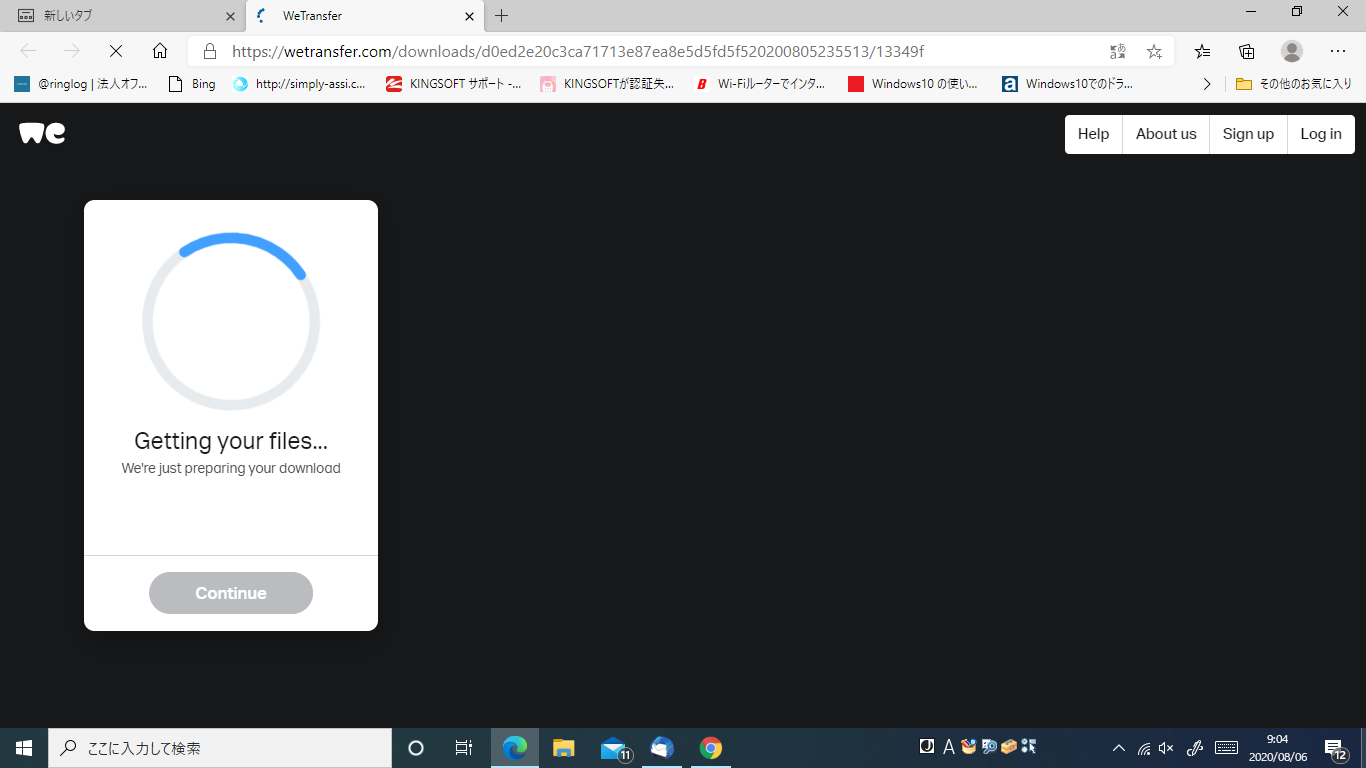Open the Collections icon in Edge
The height and width of the screenshot is (768, 1366).
(1246, 51)
